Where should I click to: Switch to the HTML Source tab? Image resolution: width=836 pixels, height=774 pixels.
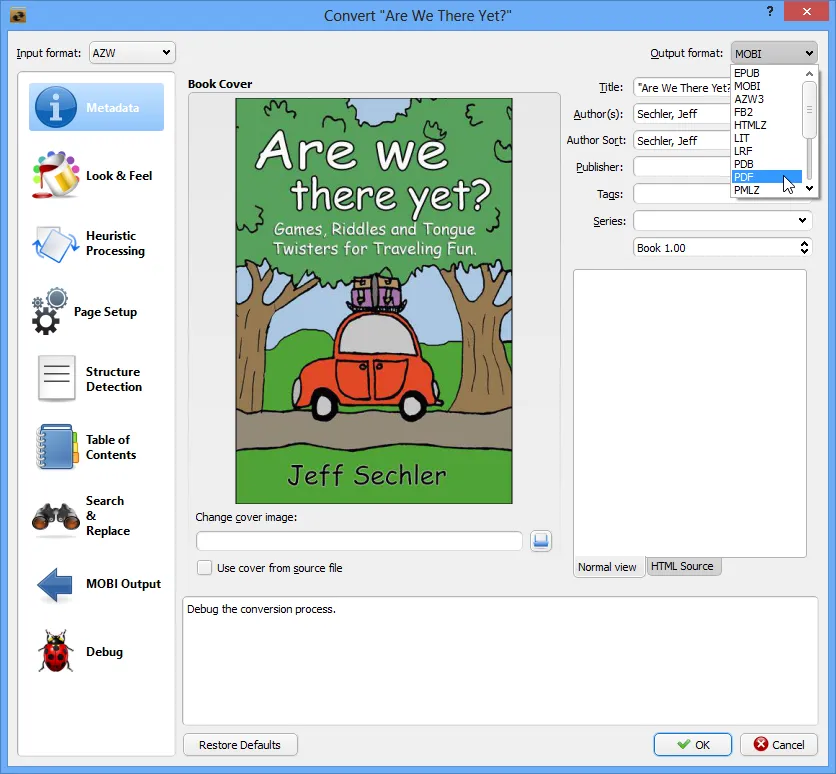point(683,566)
